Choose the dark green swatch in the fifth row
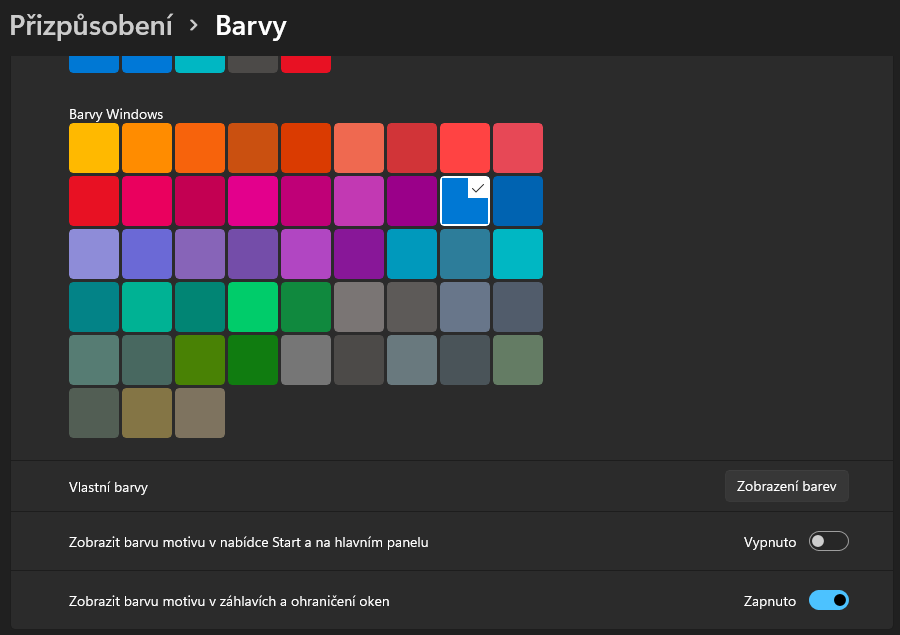This screenshot has height=635, width=900. [253, 360]
